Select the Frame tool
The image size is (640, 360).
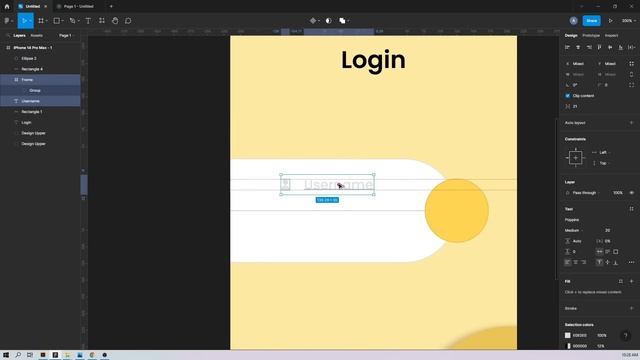pyautogui.click(x=41, y=21)
